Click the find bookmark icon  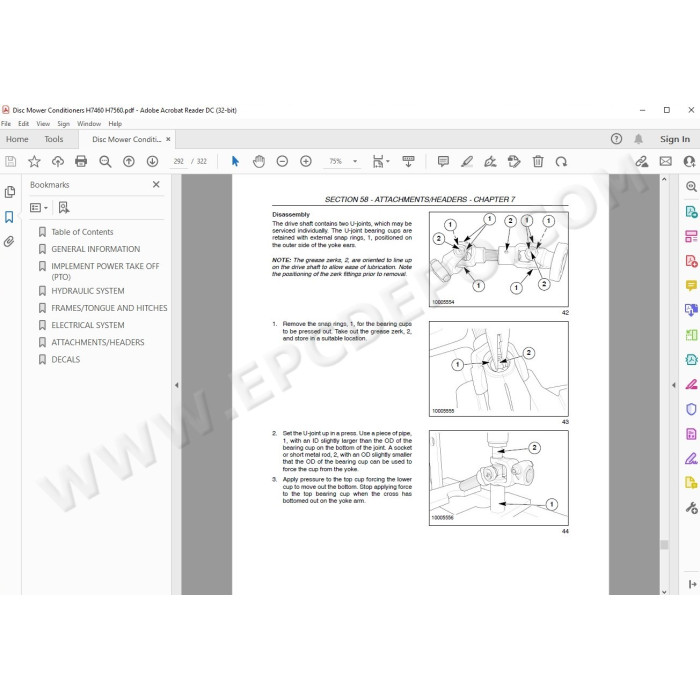(x=64, y=208)
